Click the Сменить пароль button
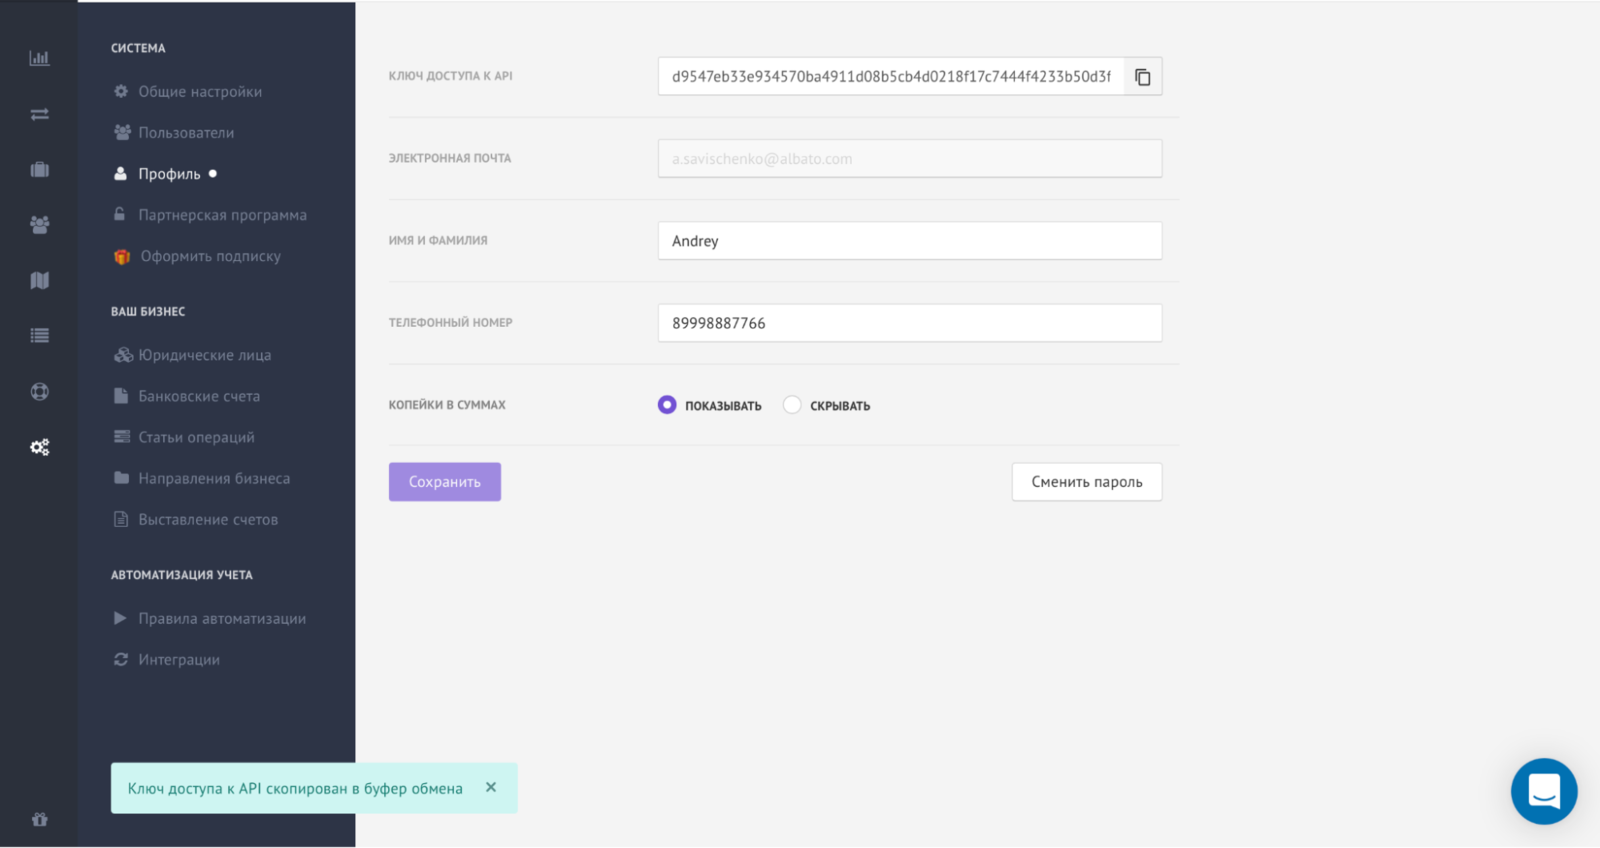Screen dimensions: 1600x848 tap(1086, 482)
